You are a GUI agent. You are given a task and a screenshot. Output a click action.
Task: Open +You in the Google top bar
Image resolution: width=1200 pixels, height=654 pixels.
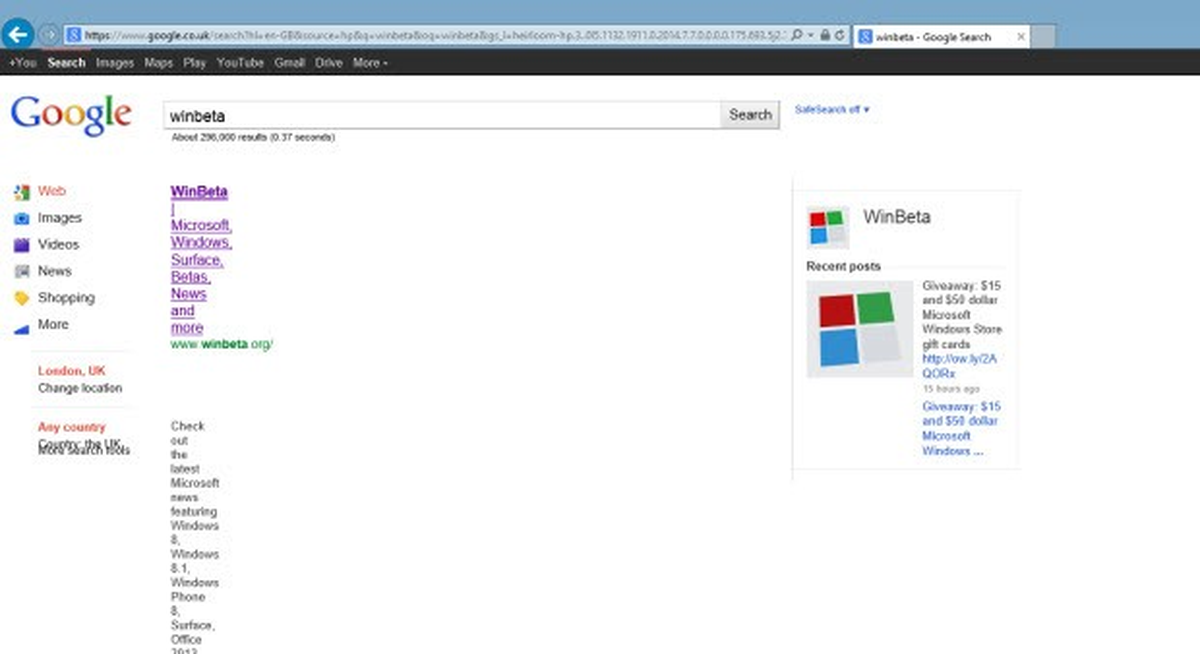tap(22, 63)
